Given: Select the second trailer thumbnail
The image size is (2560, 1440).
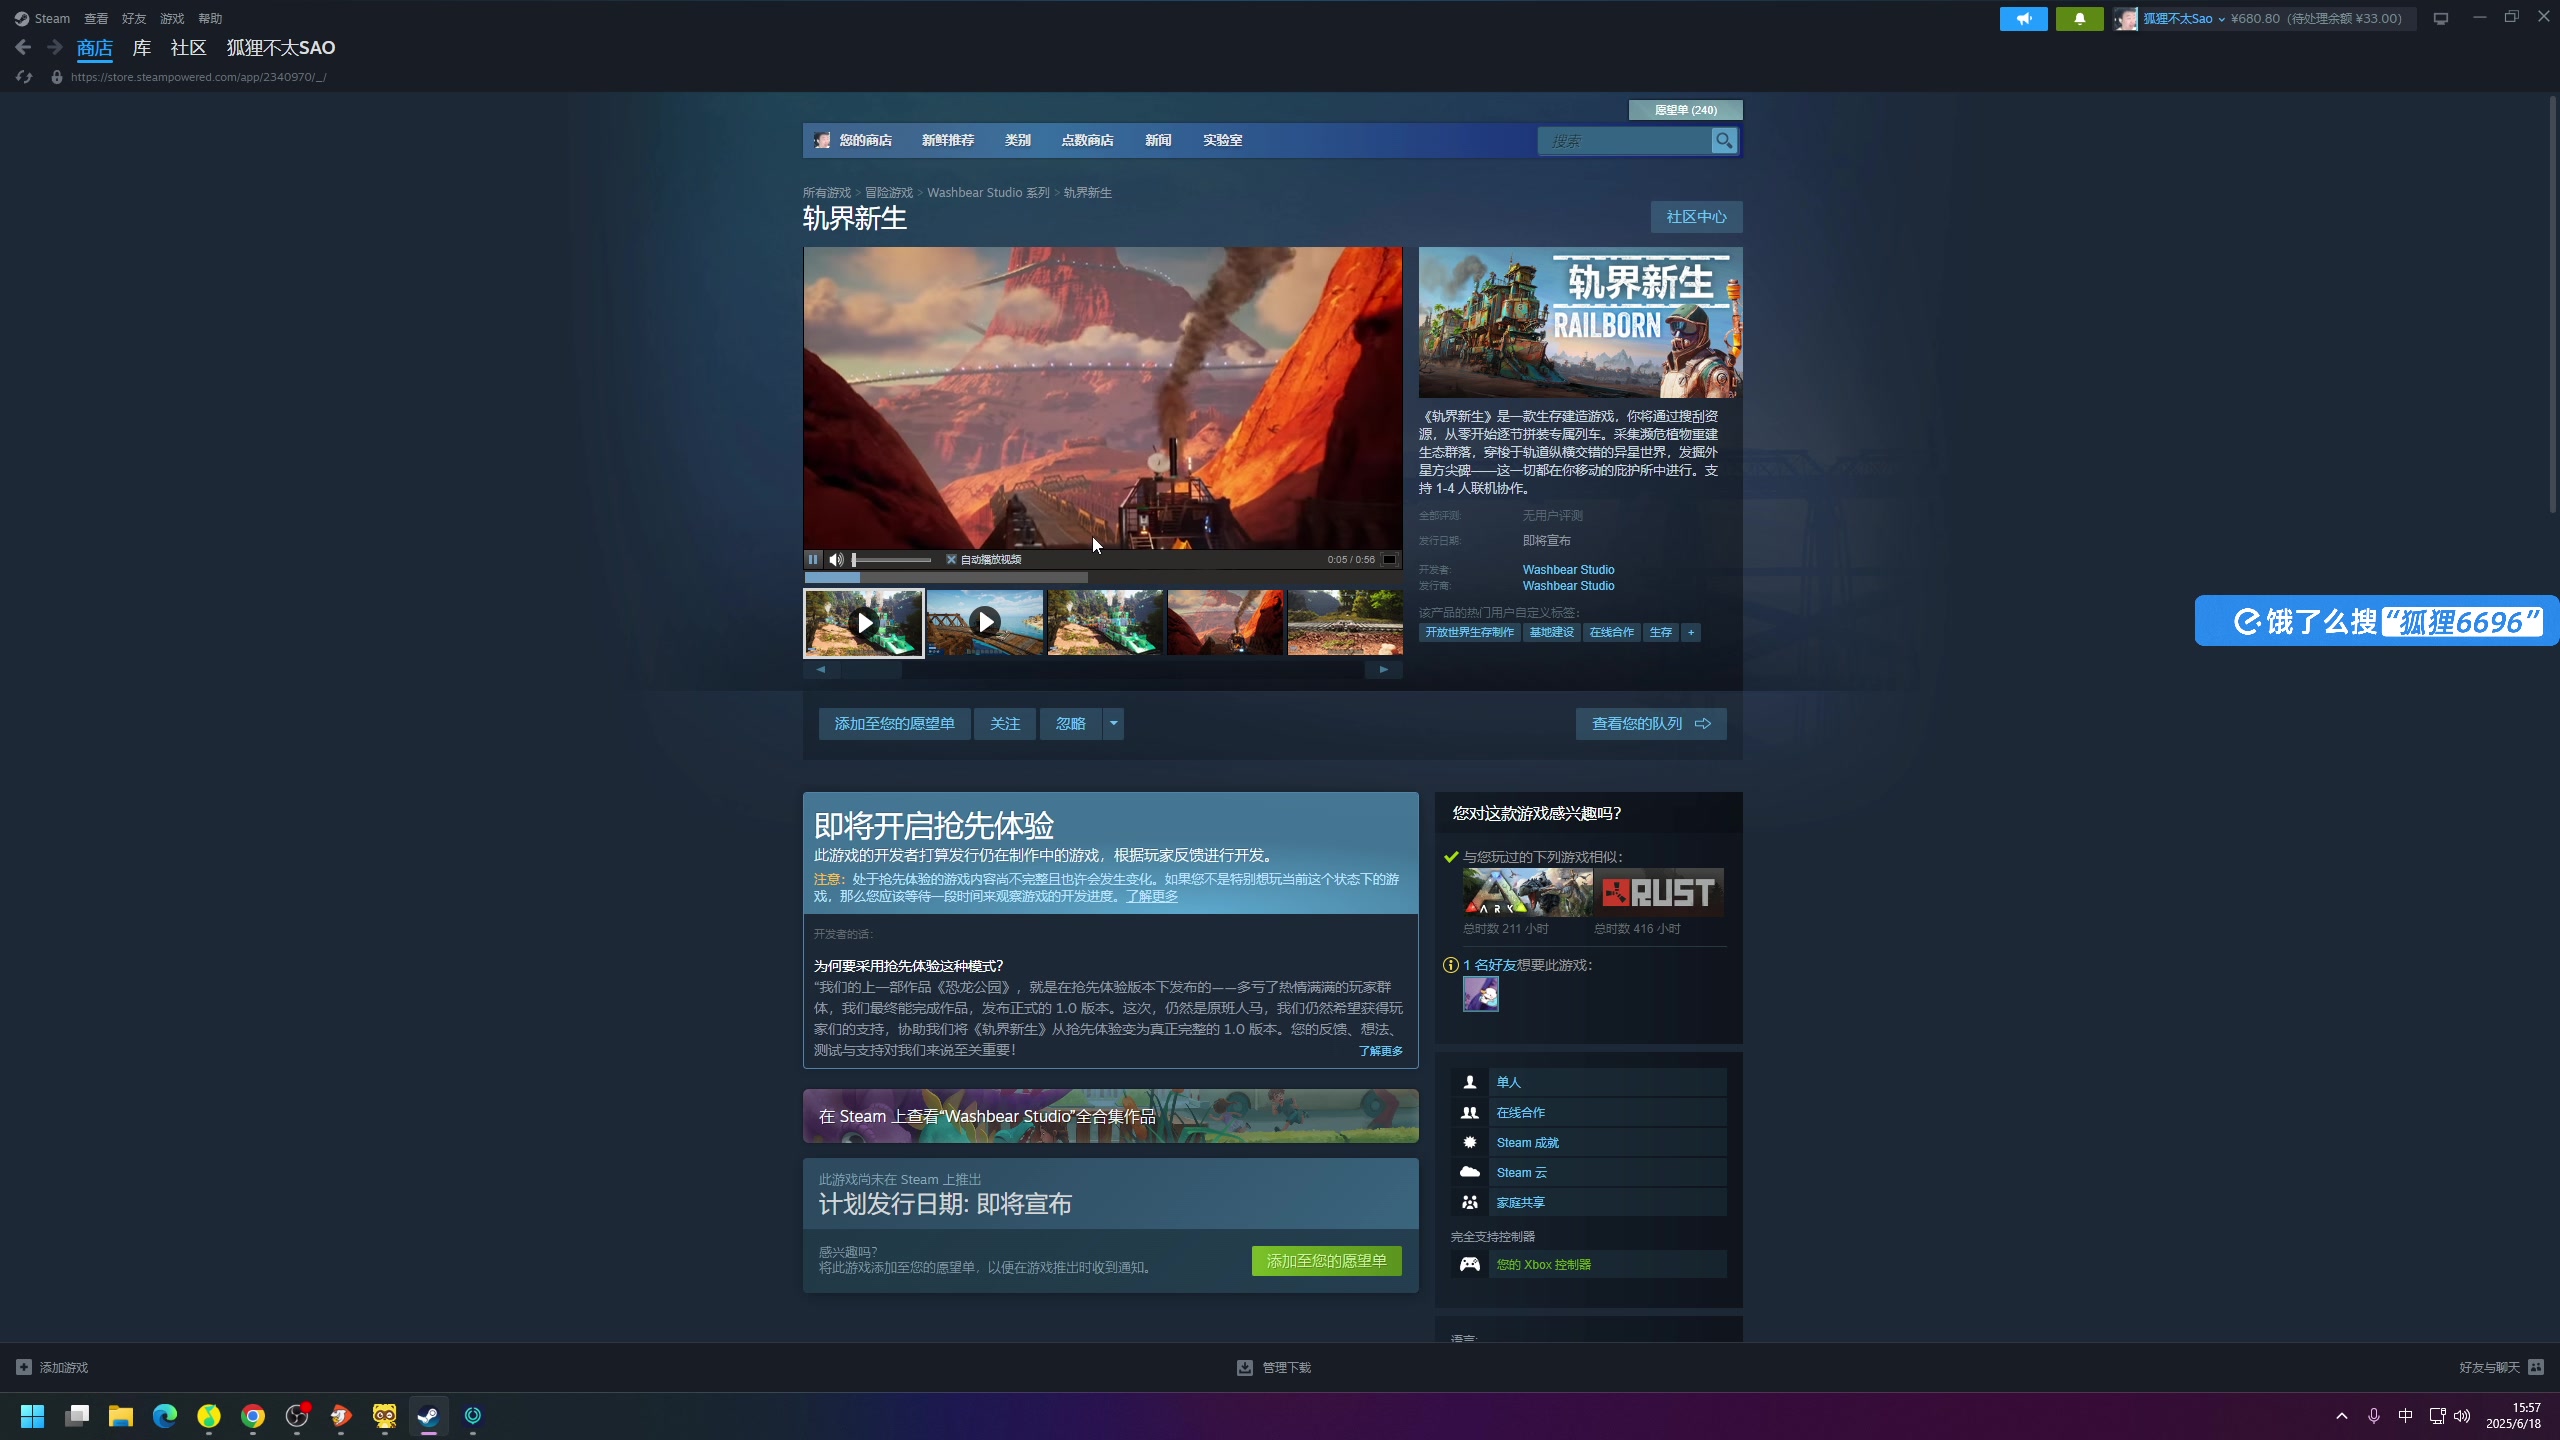Looking at the screenshot, I should click(985, 622).
